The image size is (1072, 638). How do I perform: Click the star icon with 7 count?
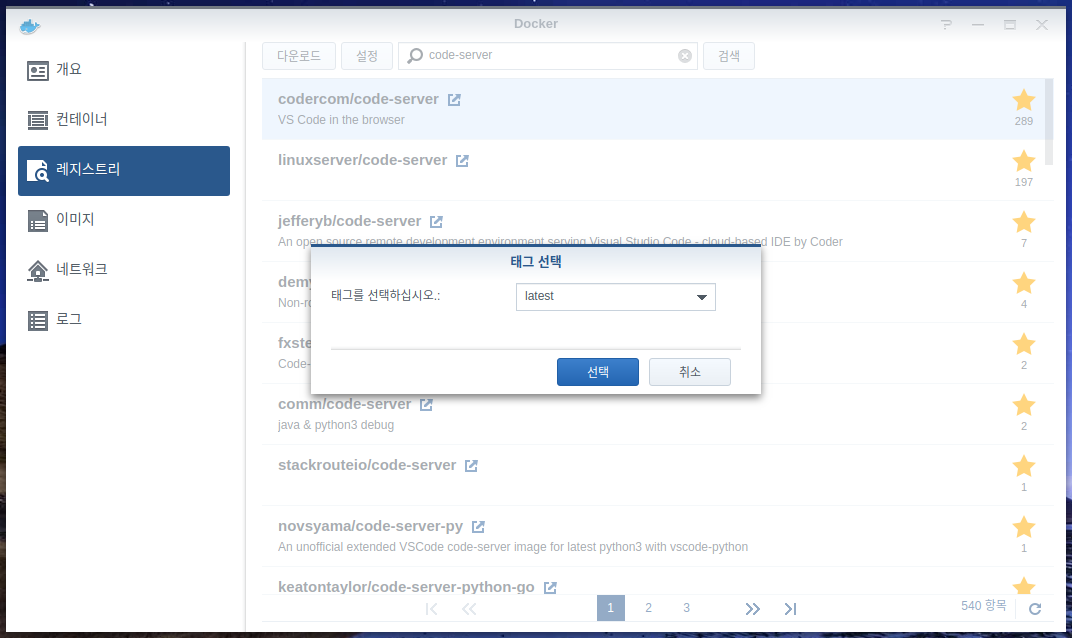coord(1023,222)
